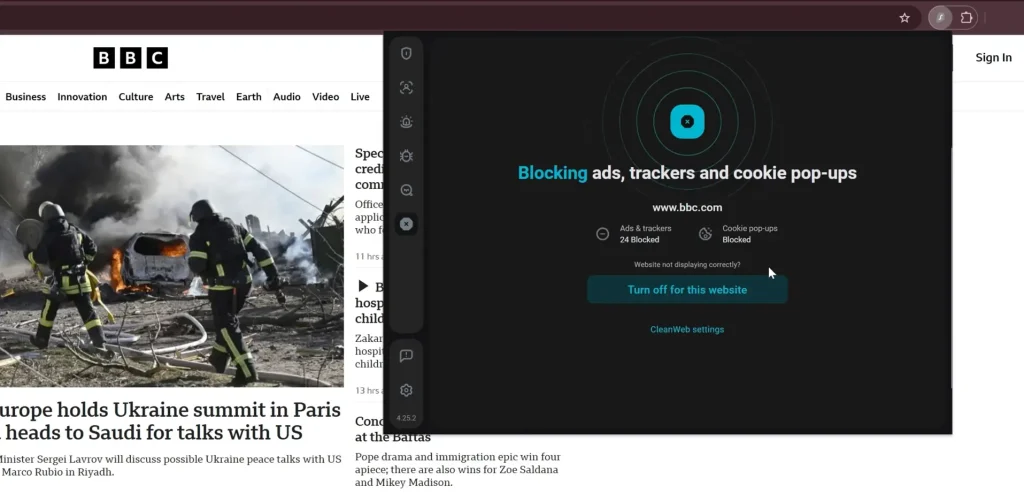
Task: Open the Live section on BBC
Action: click(x=360, y=97)
